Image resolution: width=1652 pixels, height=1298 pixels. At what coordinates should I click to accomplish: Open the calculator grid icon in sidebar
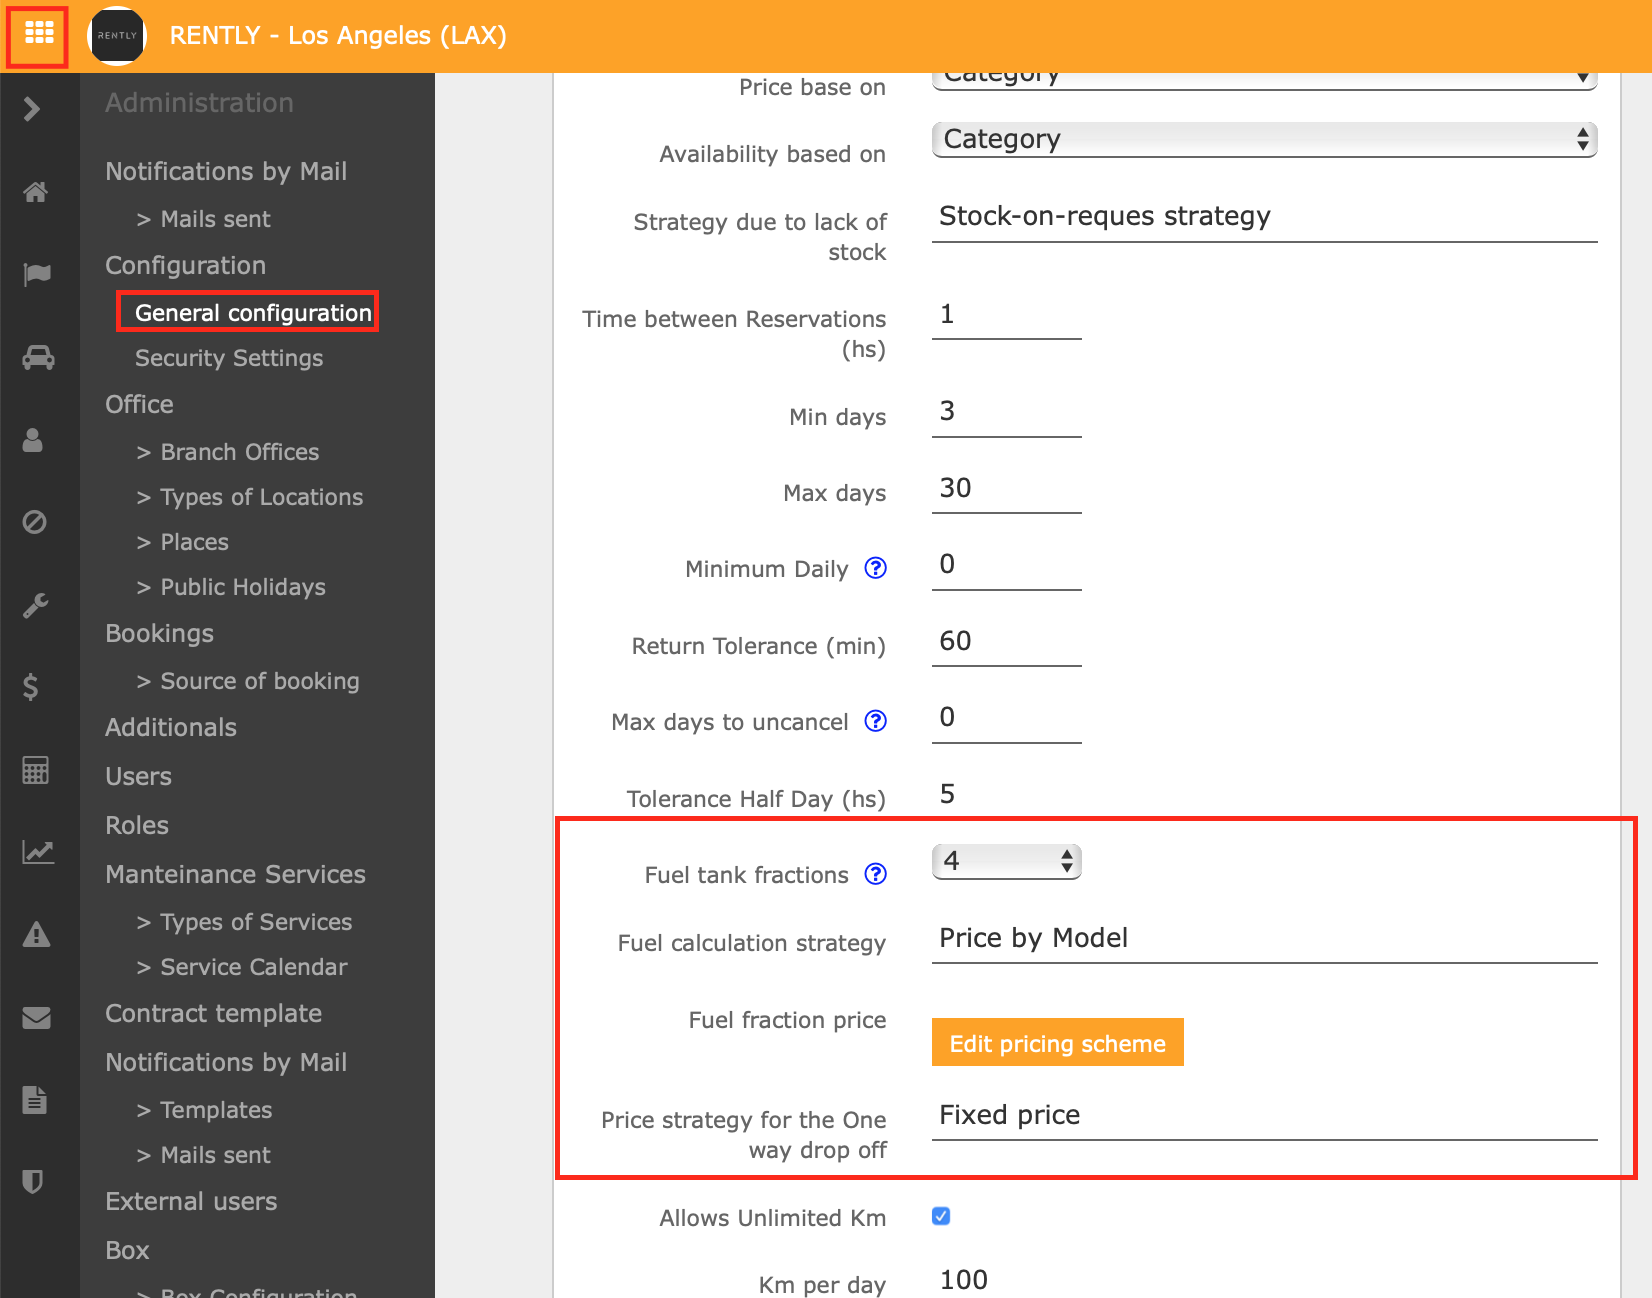pos(36,770)
